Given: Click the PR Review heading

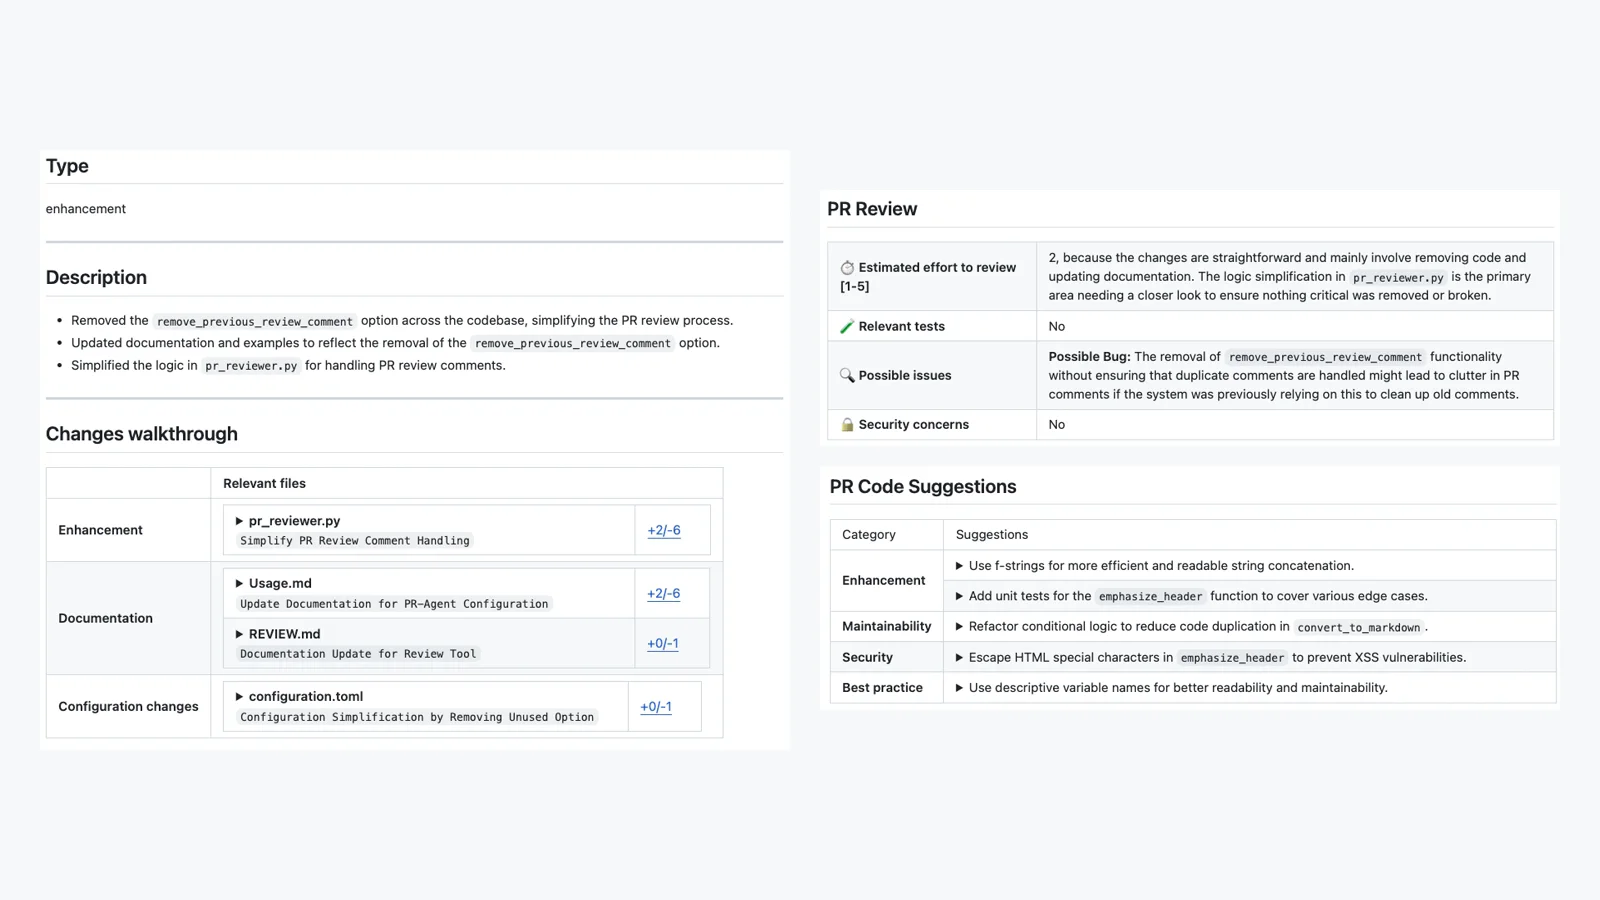Looking at the screenshot, I should point(872,209).
